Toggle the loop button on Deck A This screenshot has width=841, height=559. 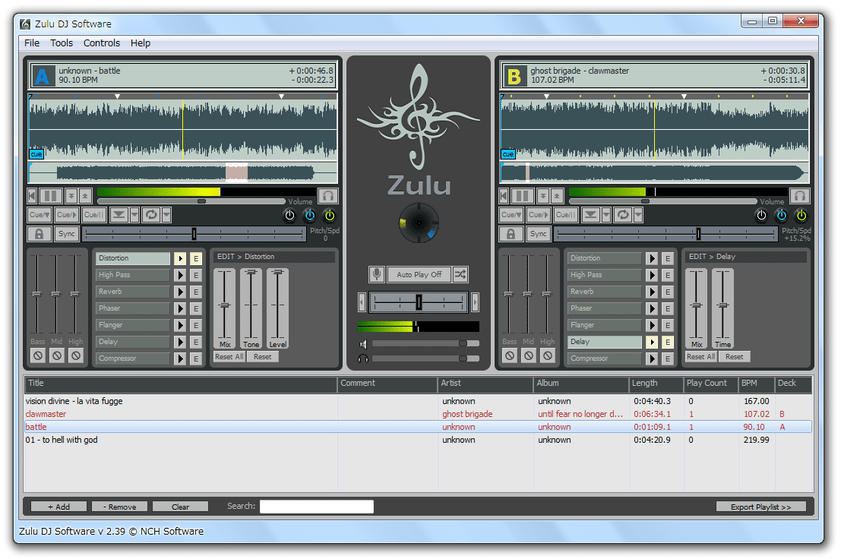click(x=151, y=215)
